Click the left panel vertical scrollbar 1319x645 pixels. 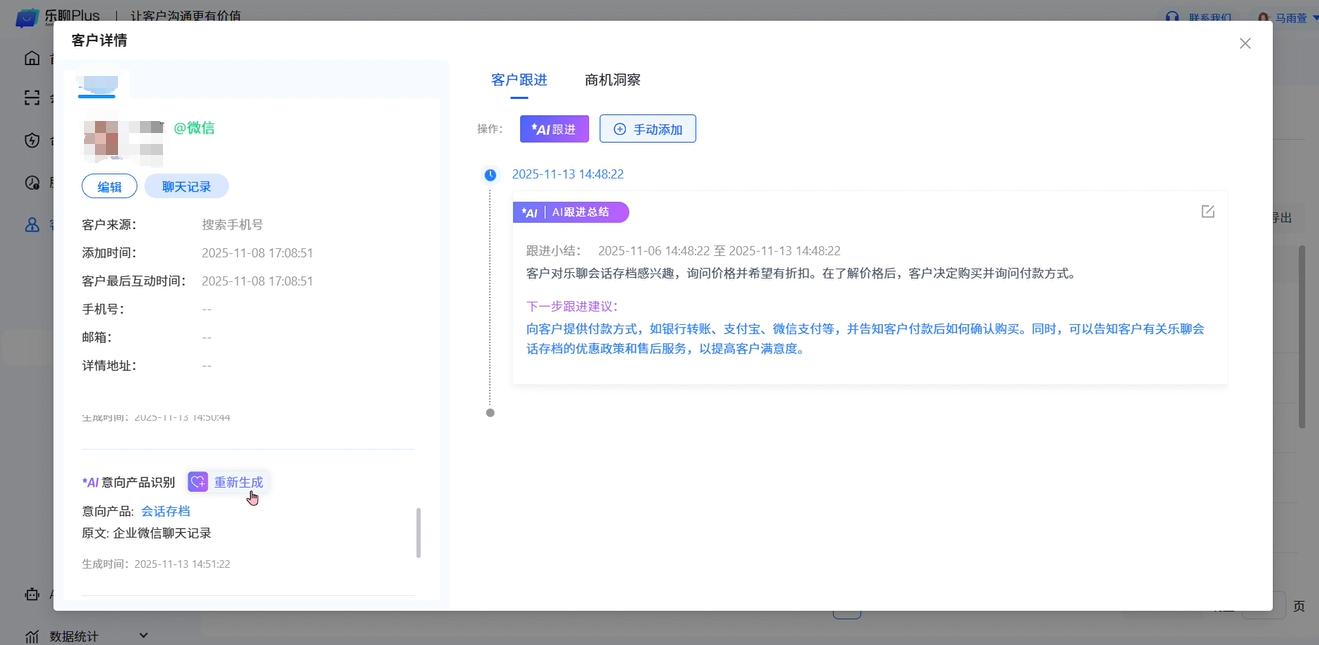(418, 532)
